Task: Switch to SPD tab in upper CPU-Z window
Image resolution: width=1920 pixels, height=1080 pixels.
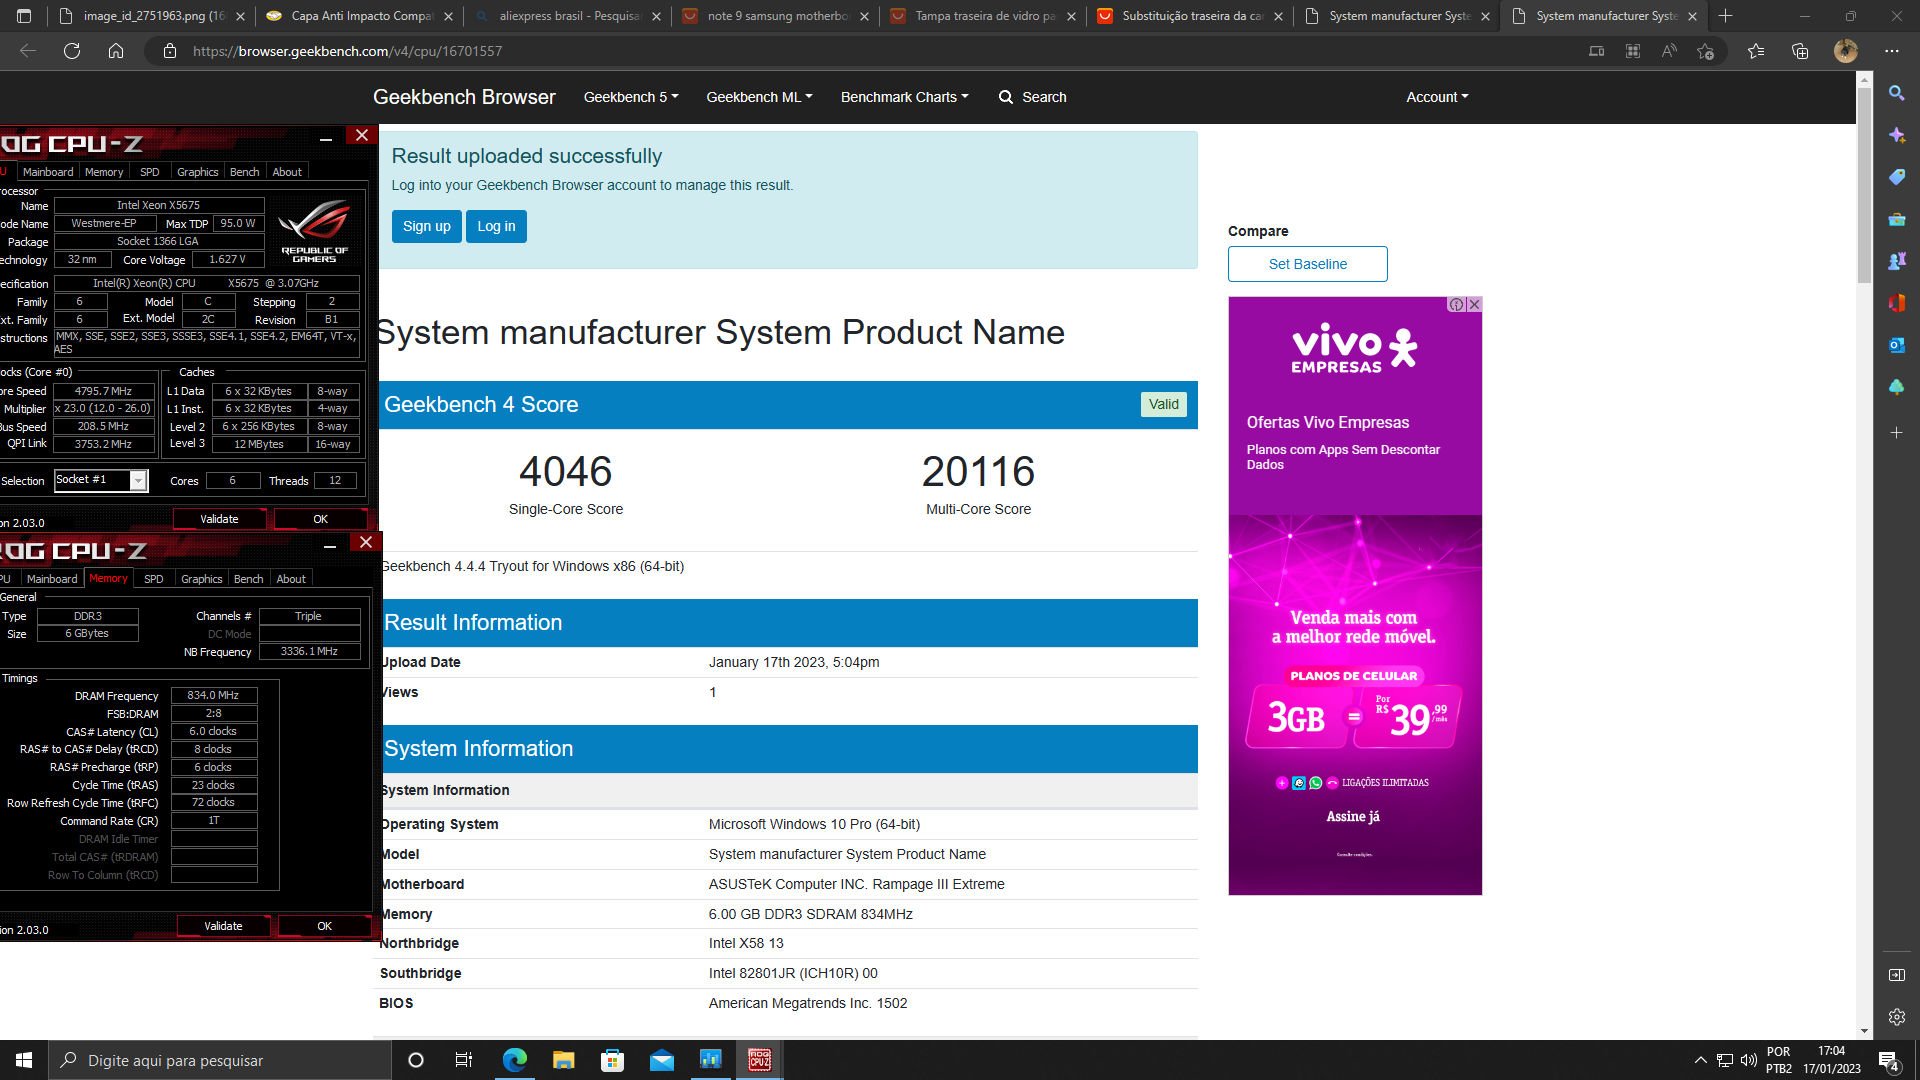Action: click(x=150, y=172)
